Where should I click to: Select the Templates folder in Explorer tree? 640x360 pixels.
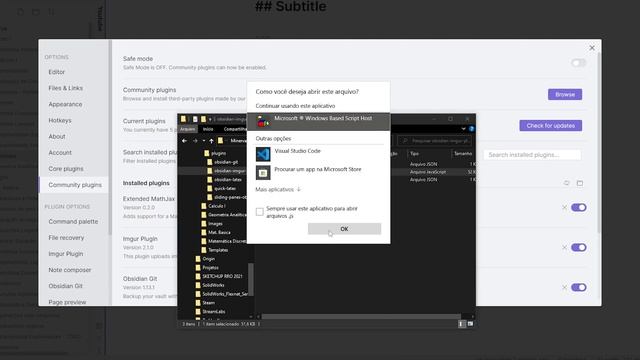(x=215, y=250)
